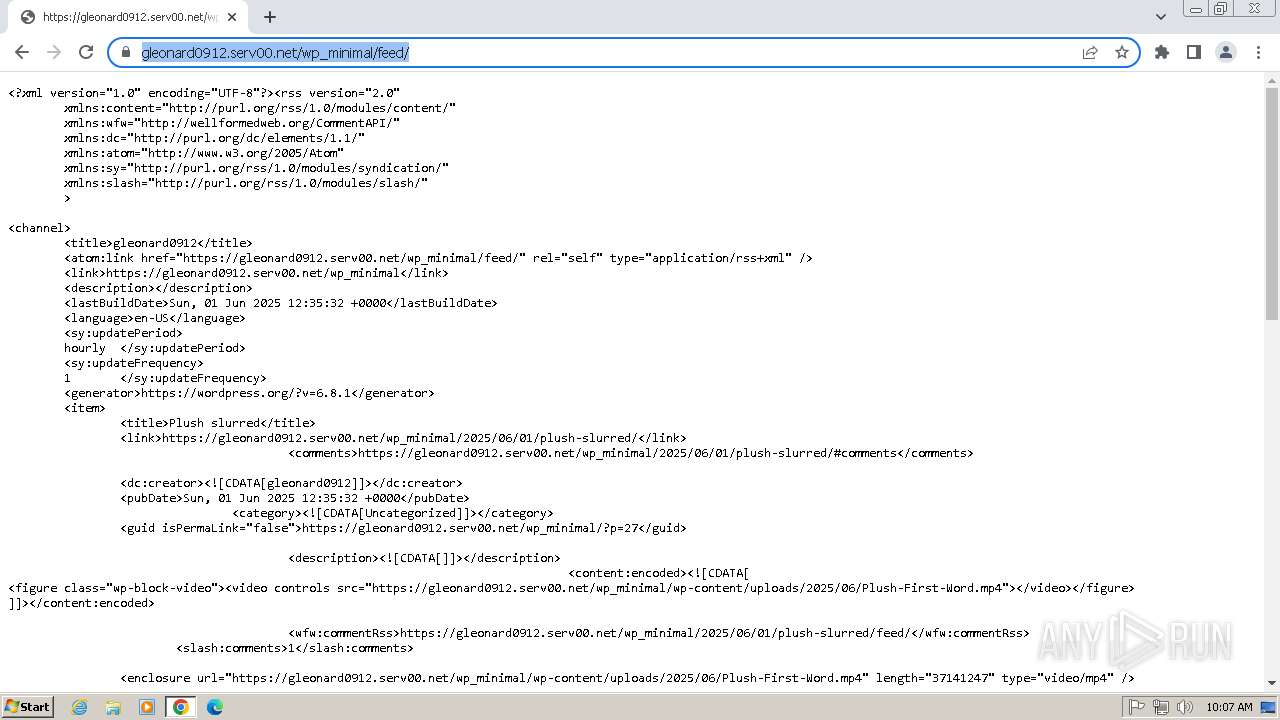Screen dimensions: 1280x720
Task: Click the Uncategorized category line
Action: [x=393, y=513]
